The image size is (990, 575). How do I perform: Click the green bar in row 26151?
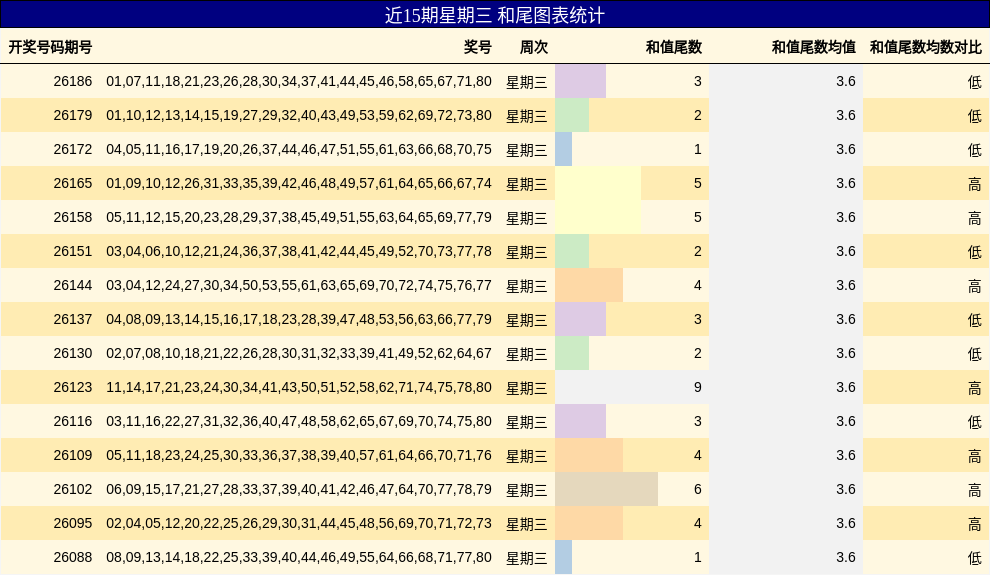coord(572,252)
